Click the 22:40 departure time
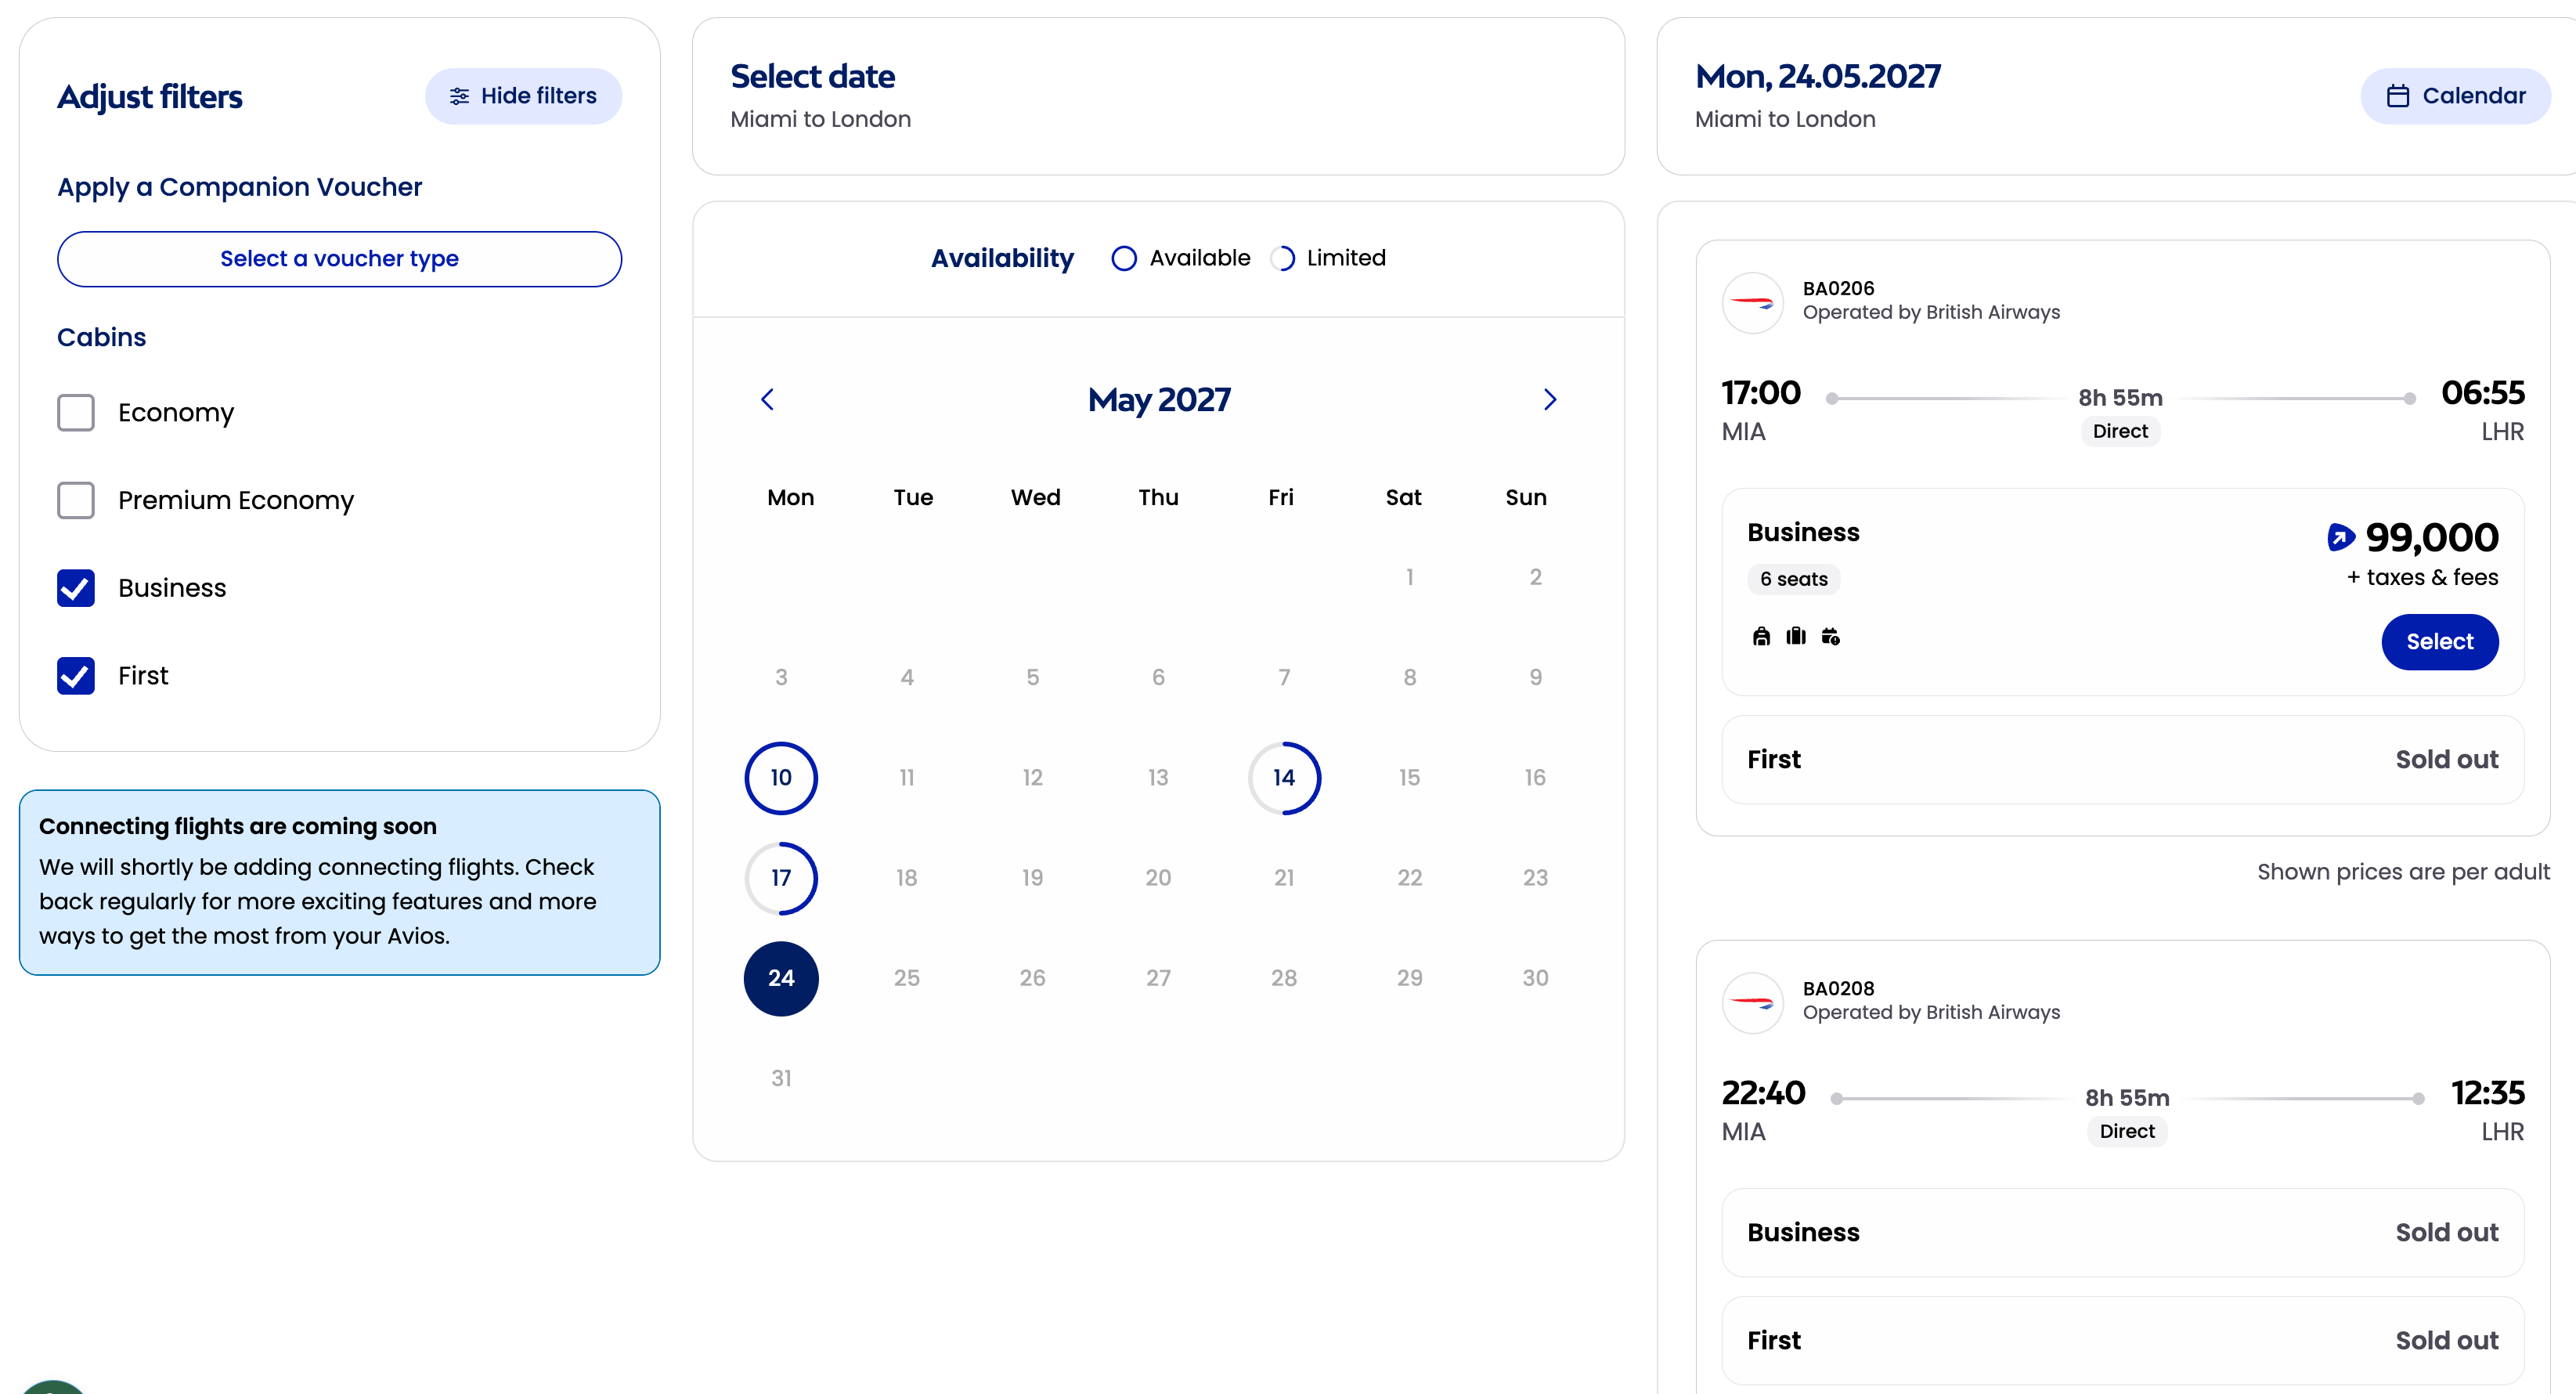2576x1394 pixels. [x=1763, y=1093]
